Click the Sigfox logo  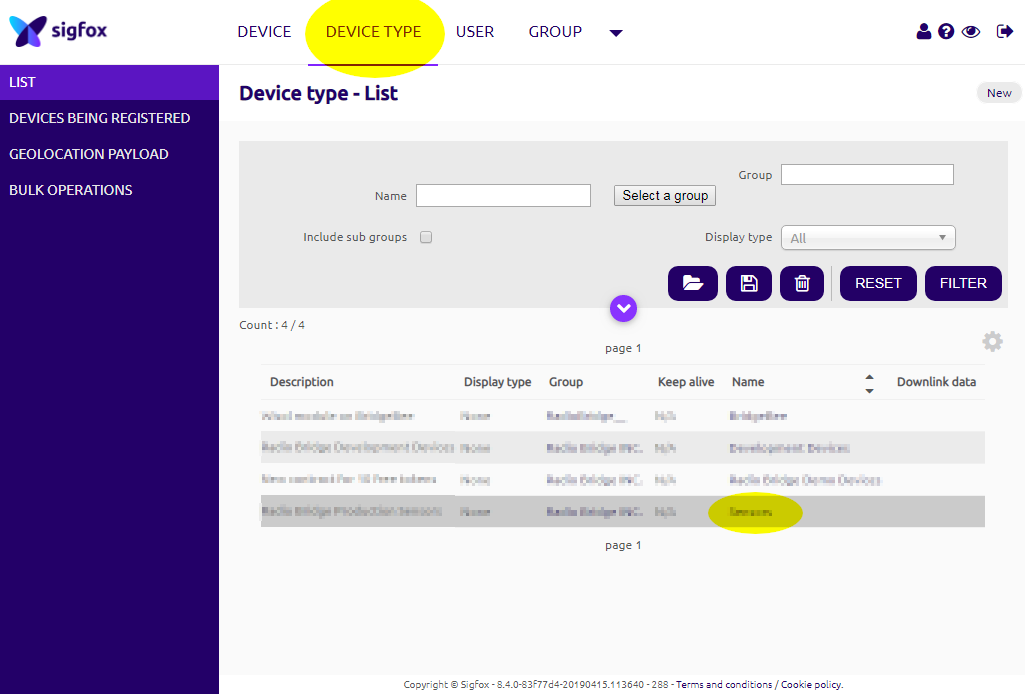coord(58,31)
